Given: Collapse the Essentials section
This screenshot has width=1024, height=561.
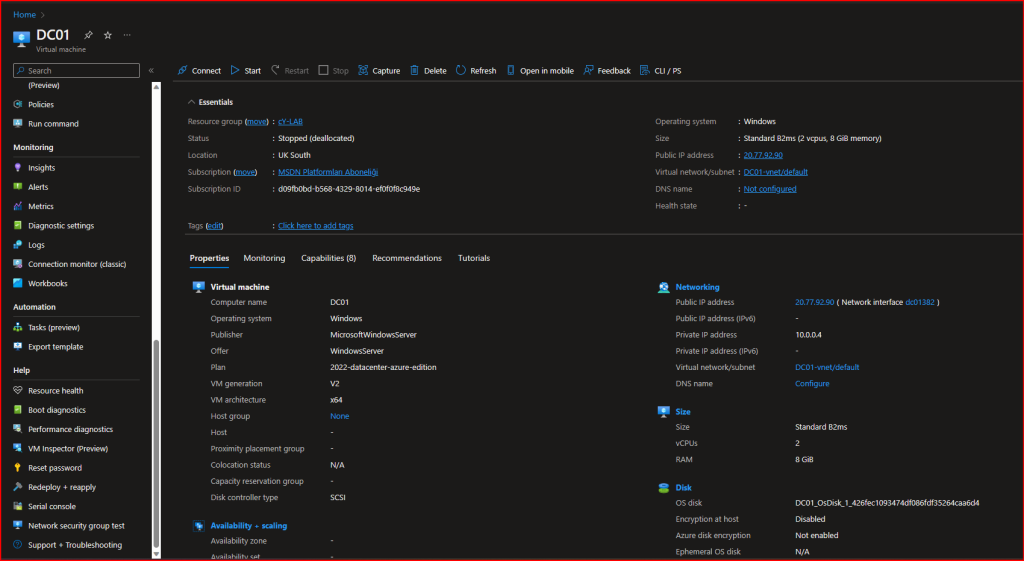Looking at the screenshot, I should pyautogui.click(x=192, y=102).
